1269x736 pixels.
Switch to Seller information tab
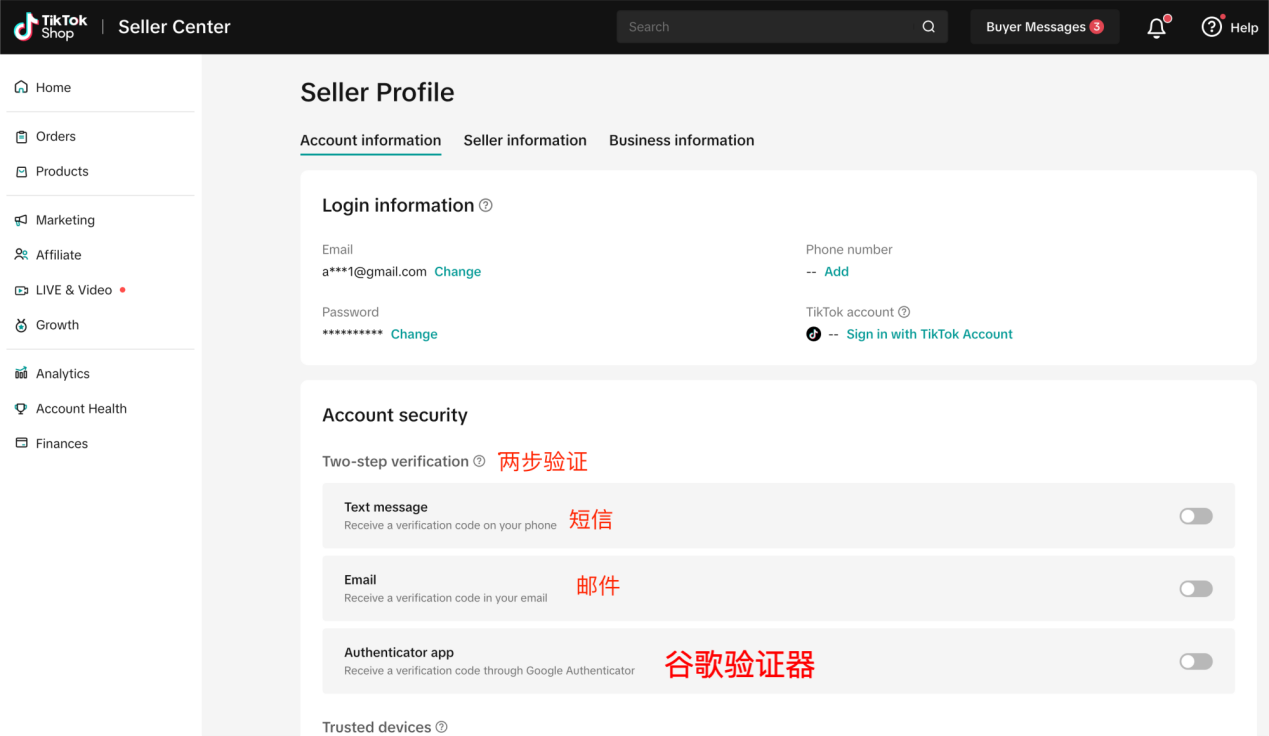click(x=525, y=140)
